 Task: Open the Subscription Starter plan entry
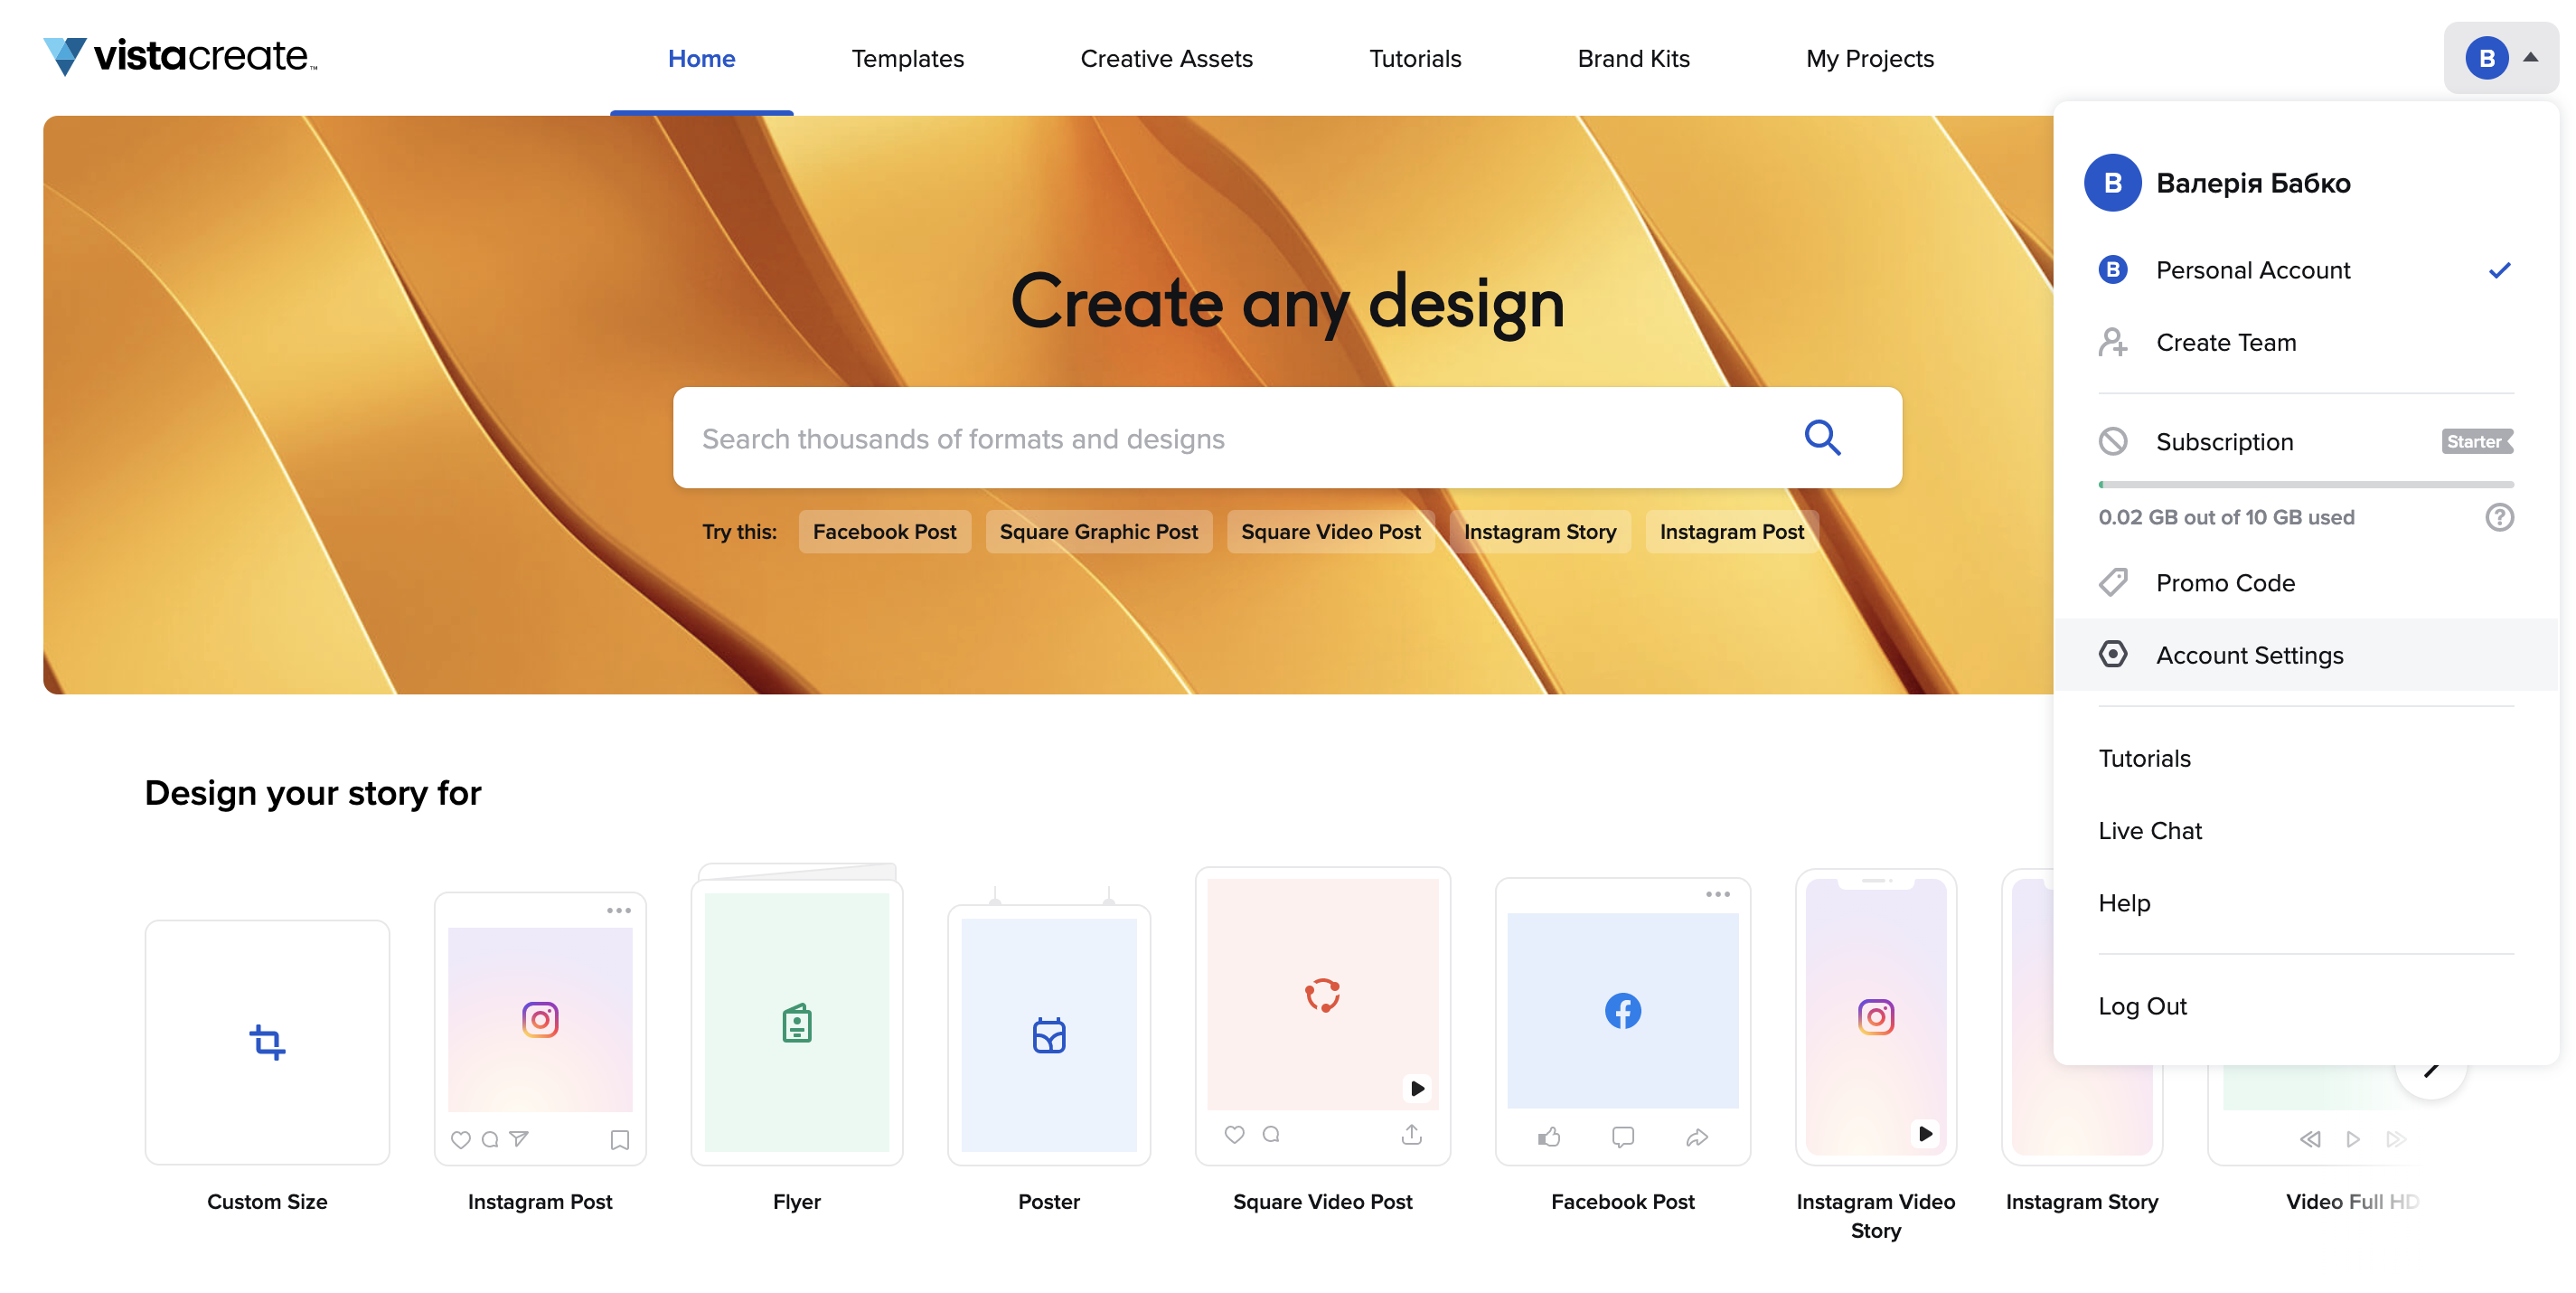(x=2305, y=442)
